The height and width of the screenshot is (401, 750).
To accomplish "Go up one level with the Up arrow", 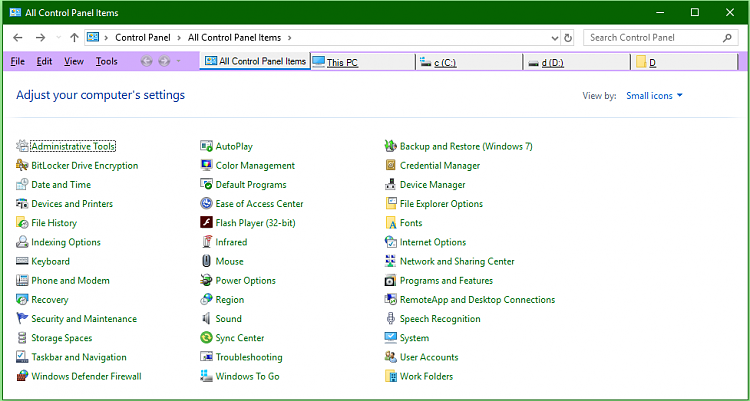I will (74, 38).
